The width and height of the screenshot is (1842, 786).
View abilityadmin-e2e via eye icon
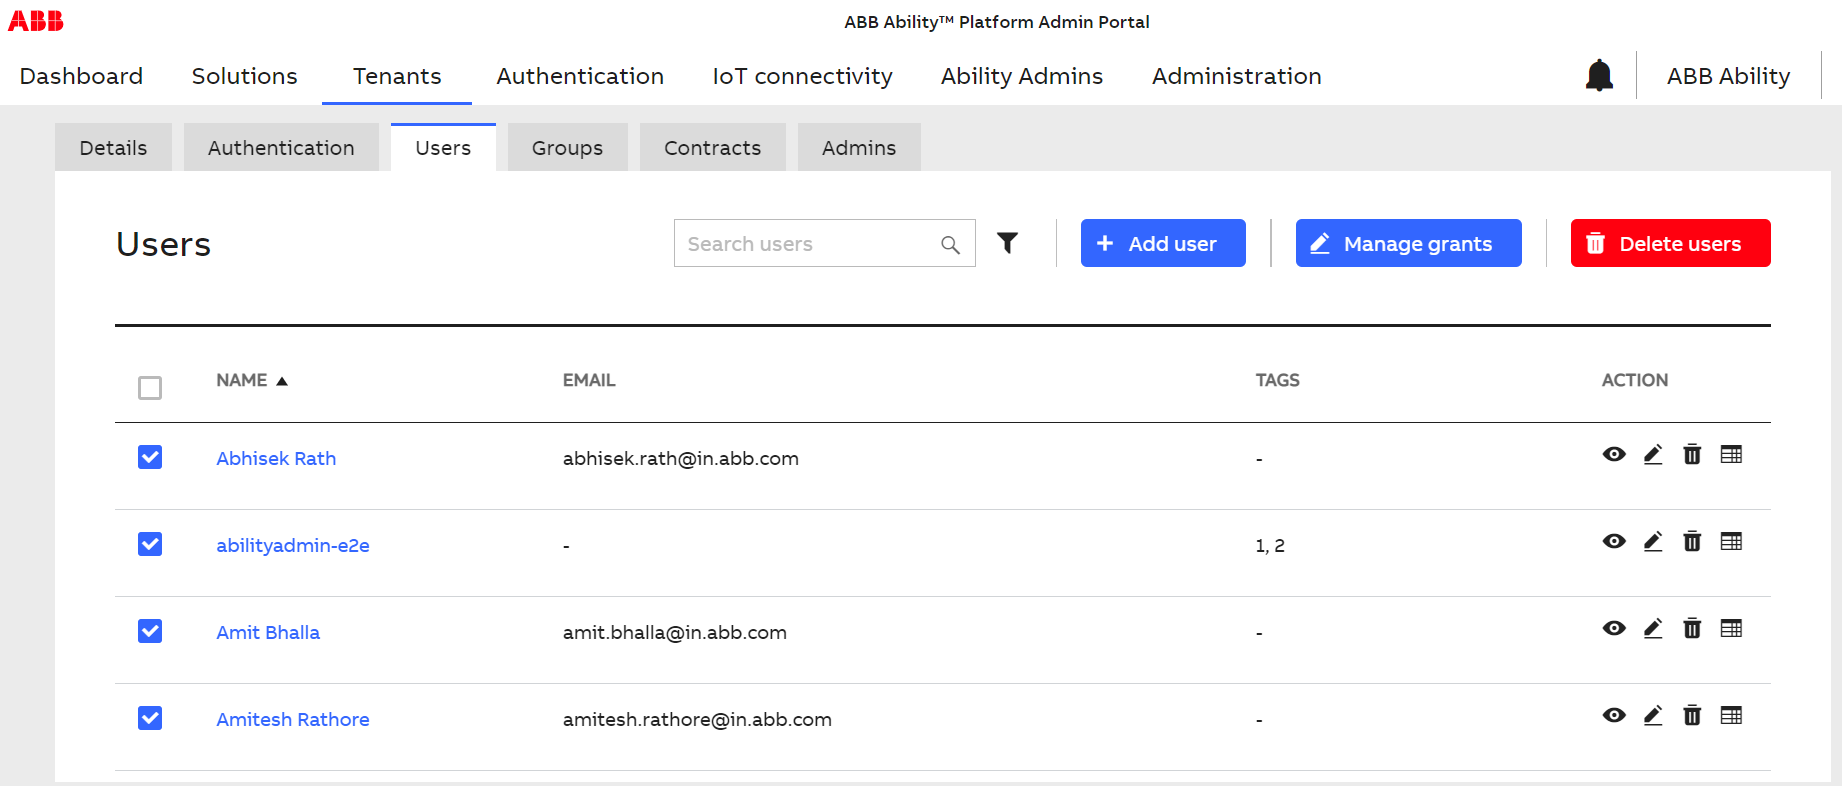[1614, 541]
